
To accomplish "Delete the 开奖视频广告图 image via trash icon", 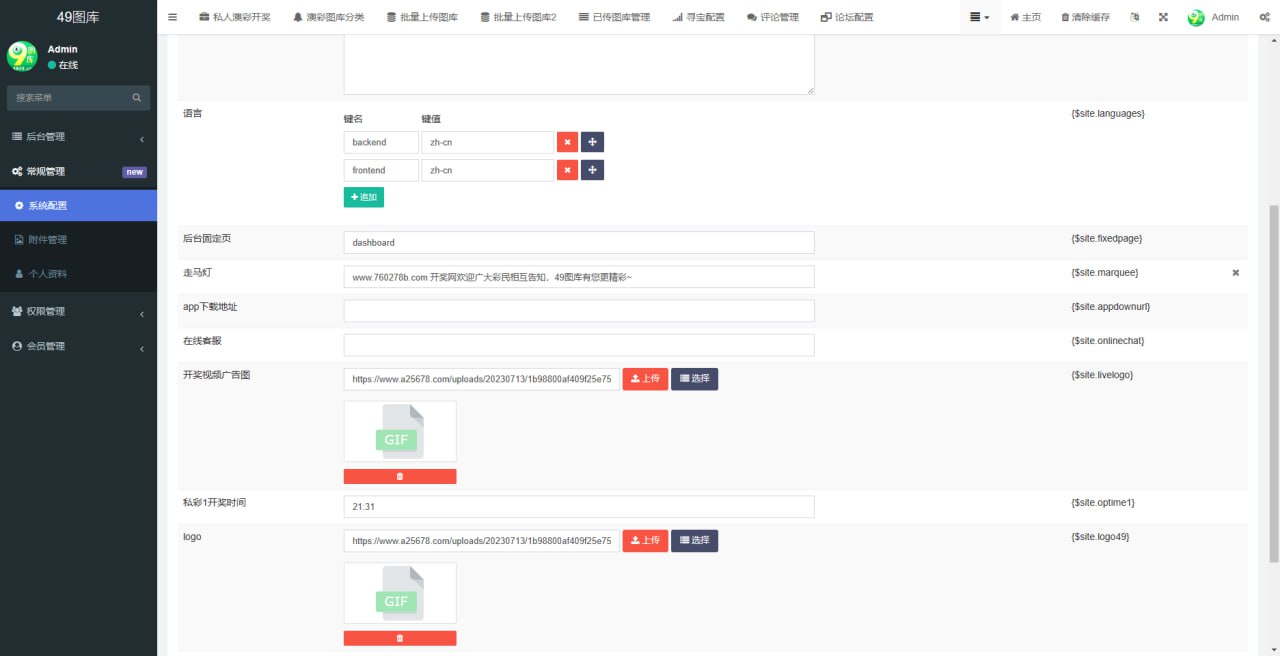I will pos(400,476).
